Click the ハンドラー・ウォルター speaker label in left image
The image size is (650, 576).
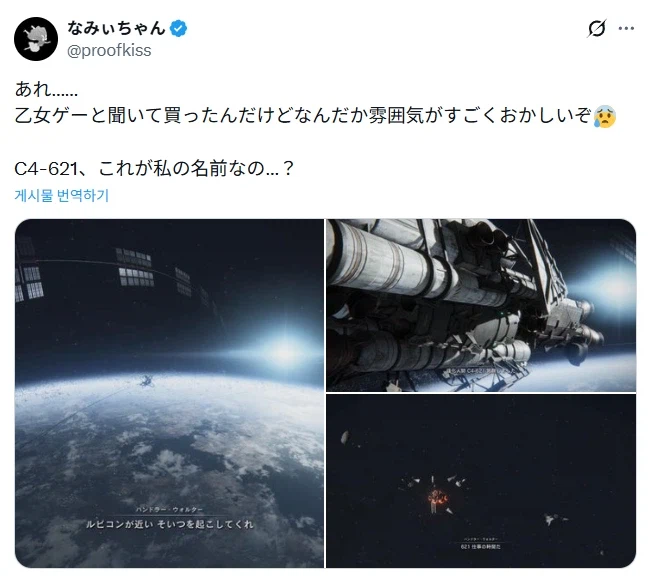[169, 509]
